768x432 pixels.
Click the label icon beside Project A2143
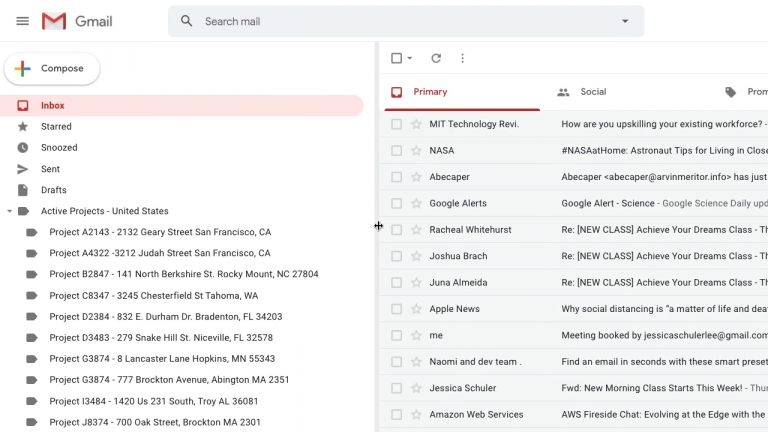pyautogui.click(x=32, y=232)
